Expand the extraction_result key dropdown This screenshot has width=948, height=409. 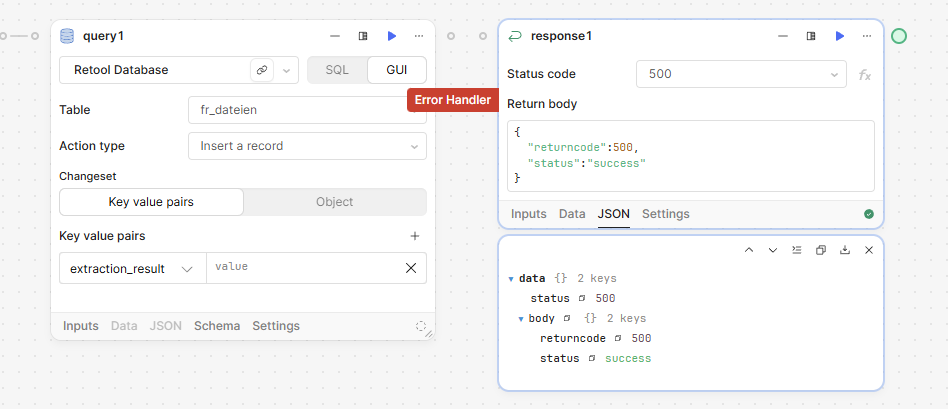[131, 268]
